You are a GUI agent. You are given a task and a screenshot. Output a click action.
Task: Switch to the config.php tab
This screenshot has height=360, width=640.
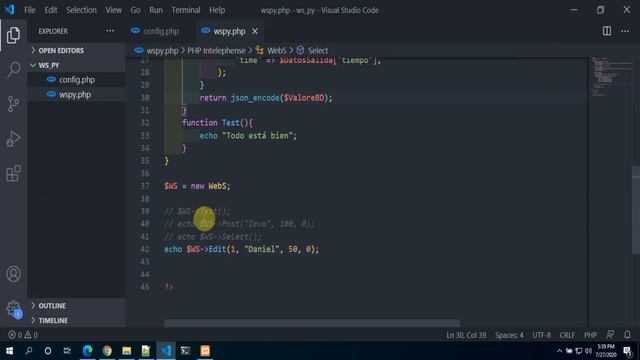tap(161, 31)
